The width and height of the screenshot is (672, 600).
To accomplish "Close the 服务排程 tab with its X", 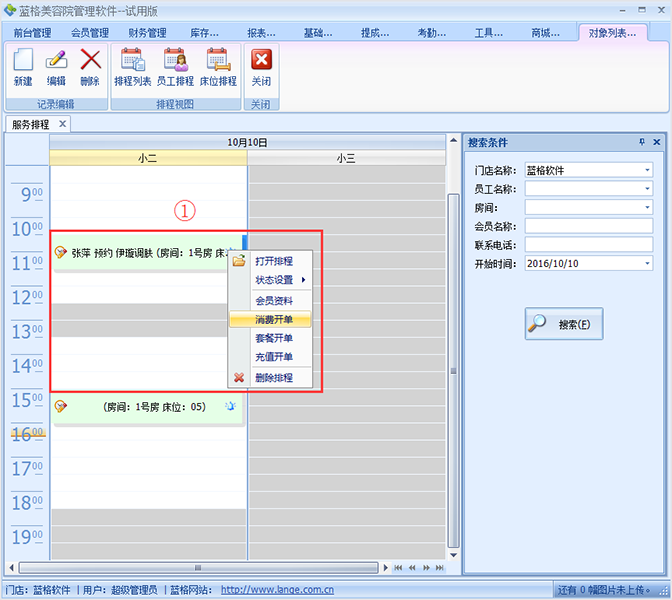I will [x=63, y=124].
